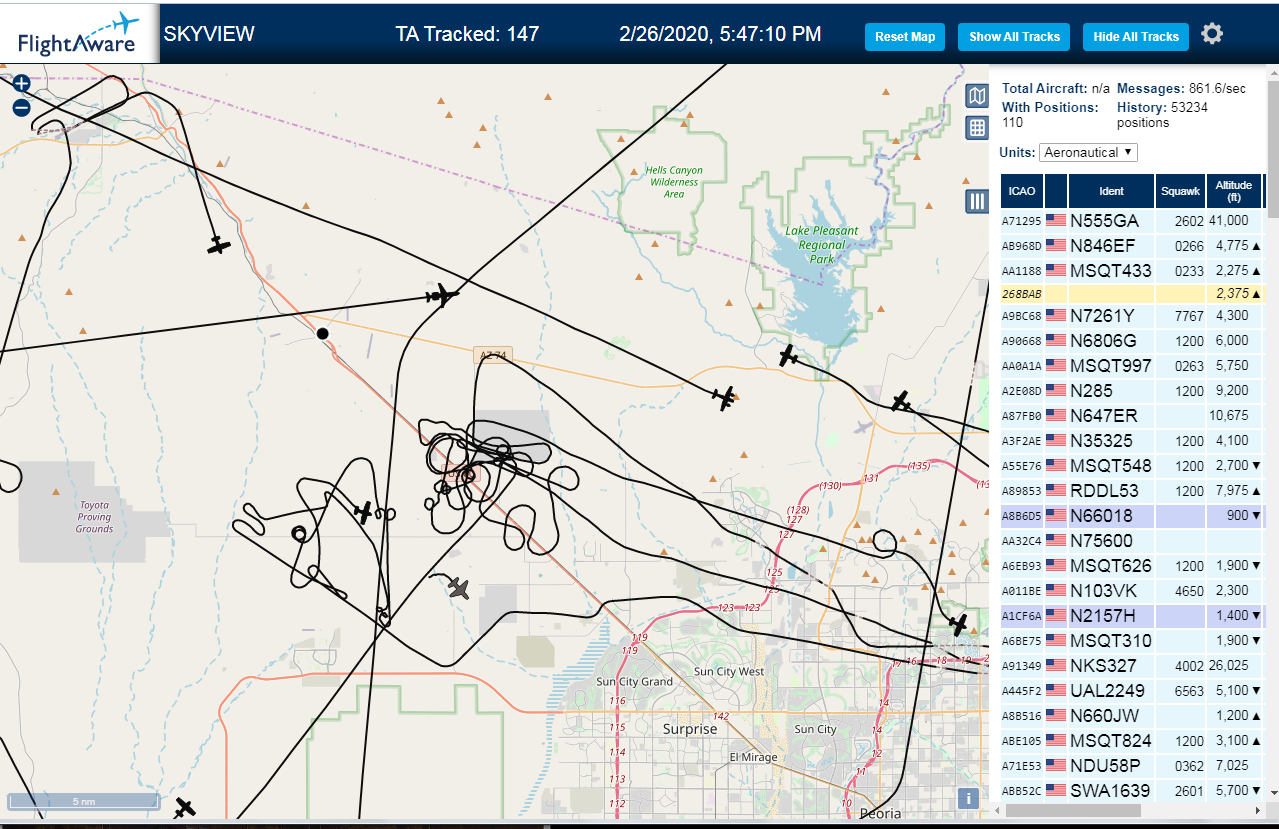Select the jet icon on the long westbound track
Screen dimensions: 1279x829
441,295
